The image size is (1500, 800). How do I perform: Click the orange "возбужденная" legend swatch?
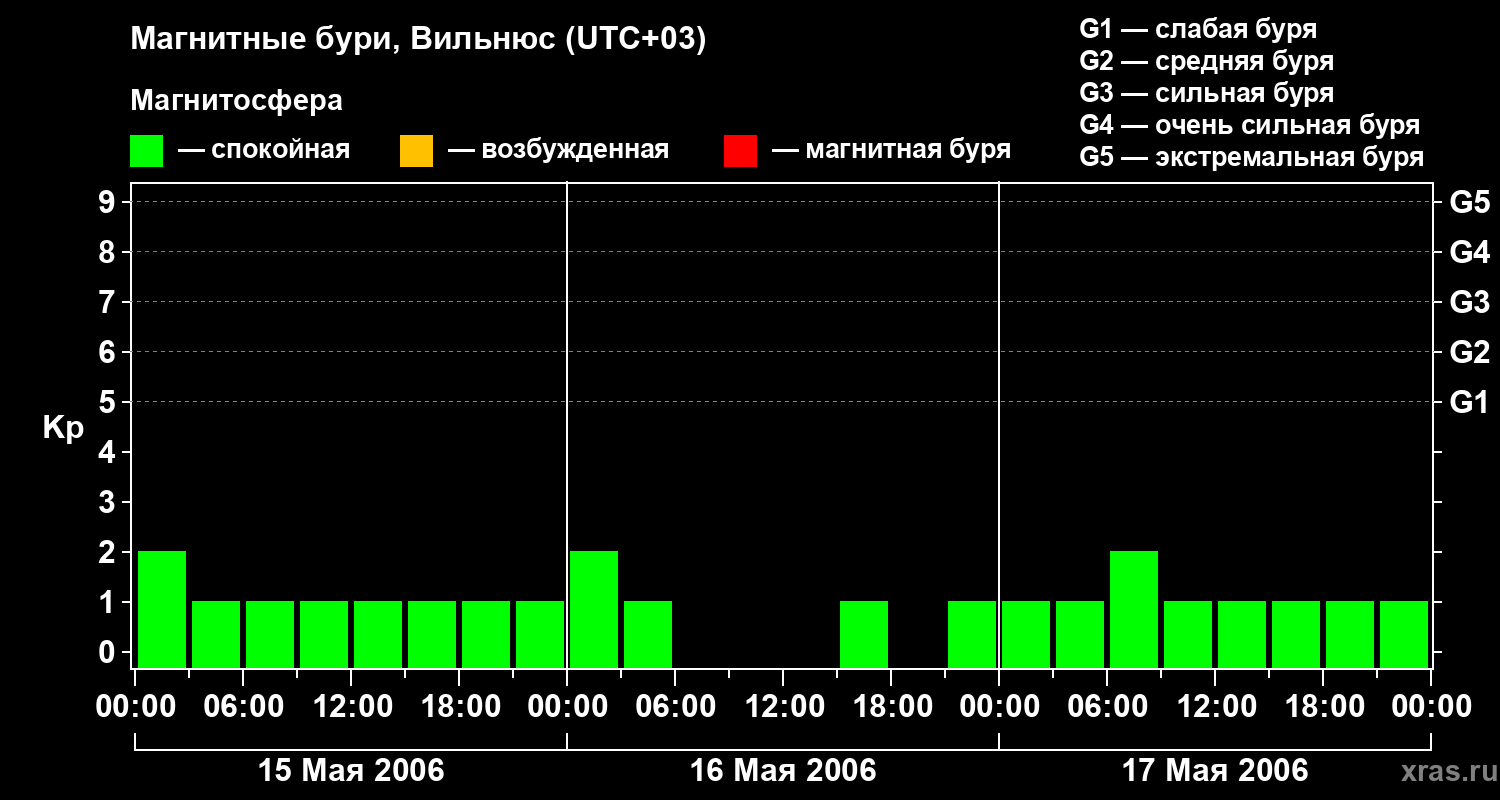(416, 151)
